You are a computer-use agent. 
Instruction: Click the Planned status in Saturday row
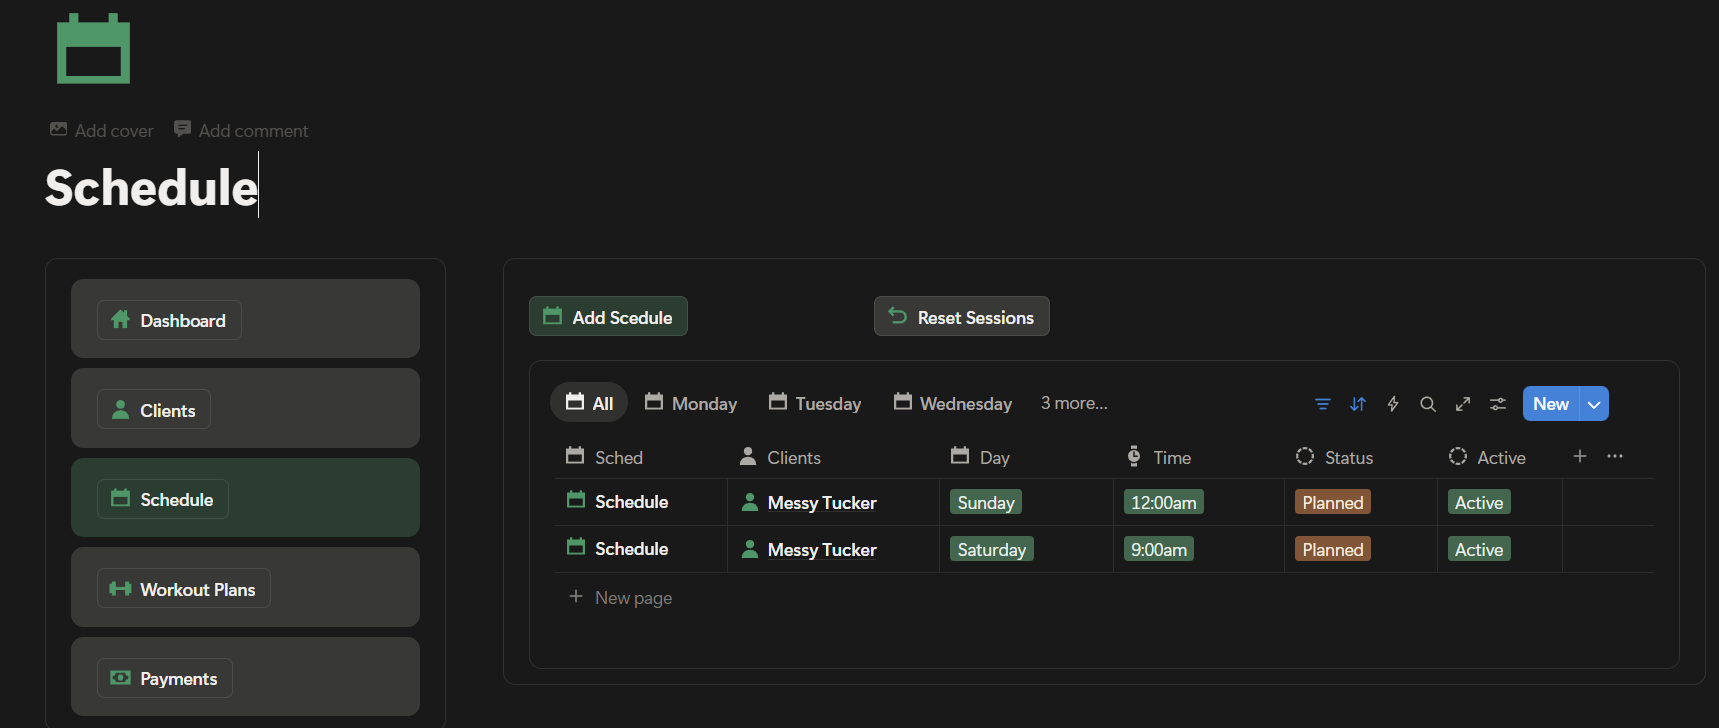pos(1333,549)
